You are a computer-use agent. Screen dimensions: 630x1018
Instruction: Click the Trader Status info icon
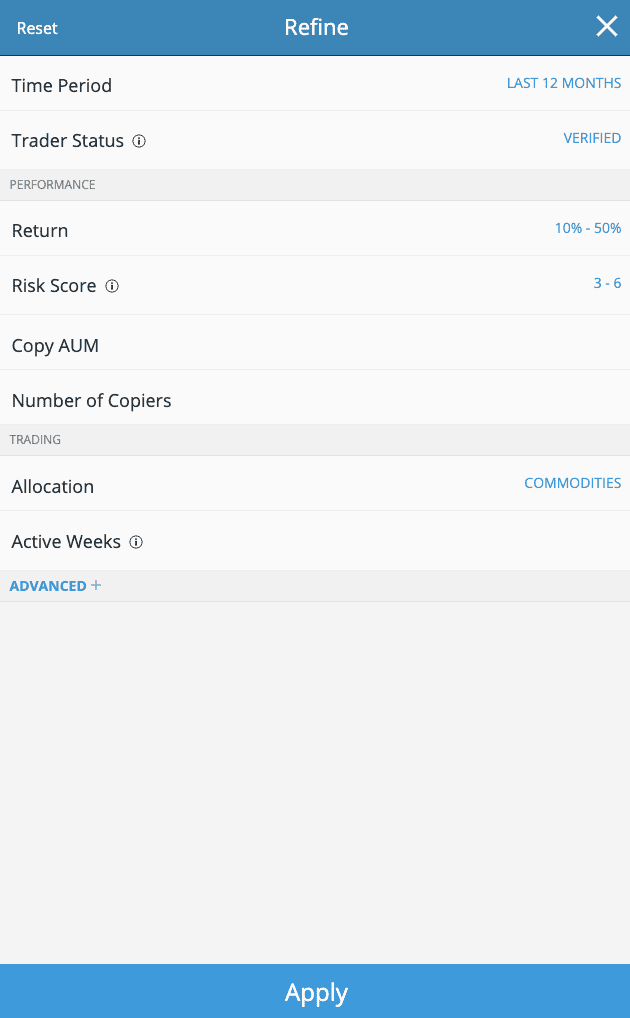(139, 141)
